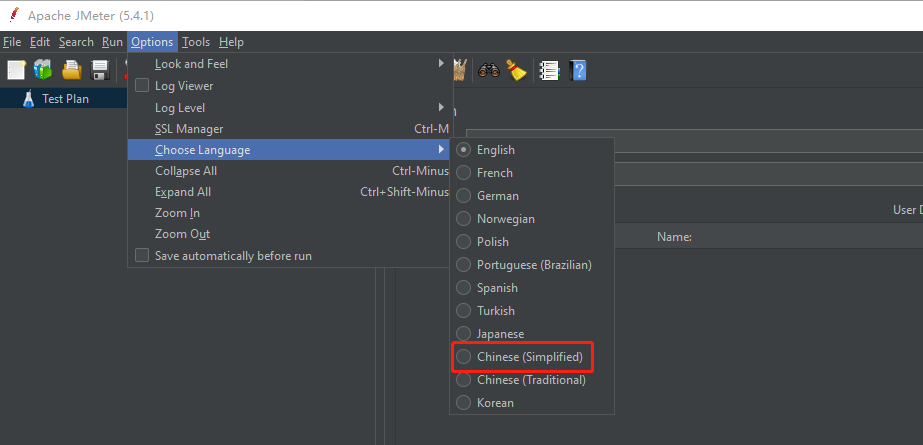
Task: Choose German language option
Action: [533, 196]
